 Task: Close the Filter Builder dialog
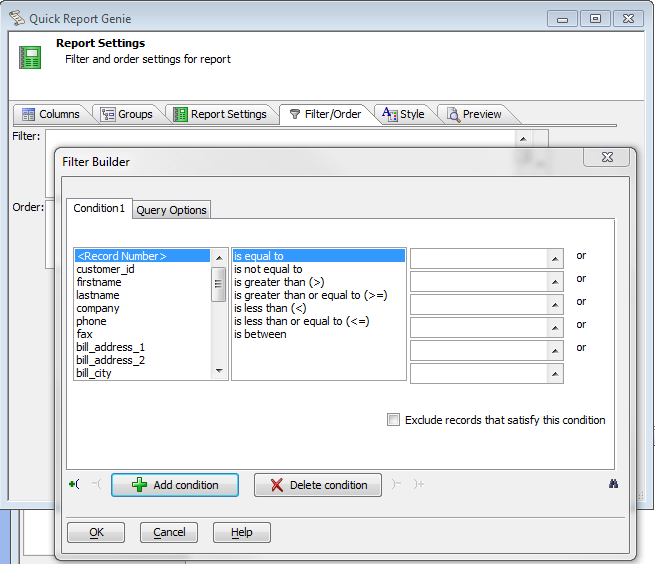607,157
